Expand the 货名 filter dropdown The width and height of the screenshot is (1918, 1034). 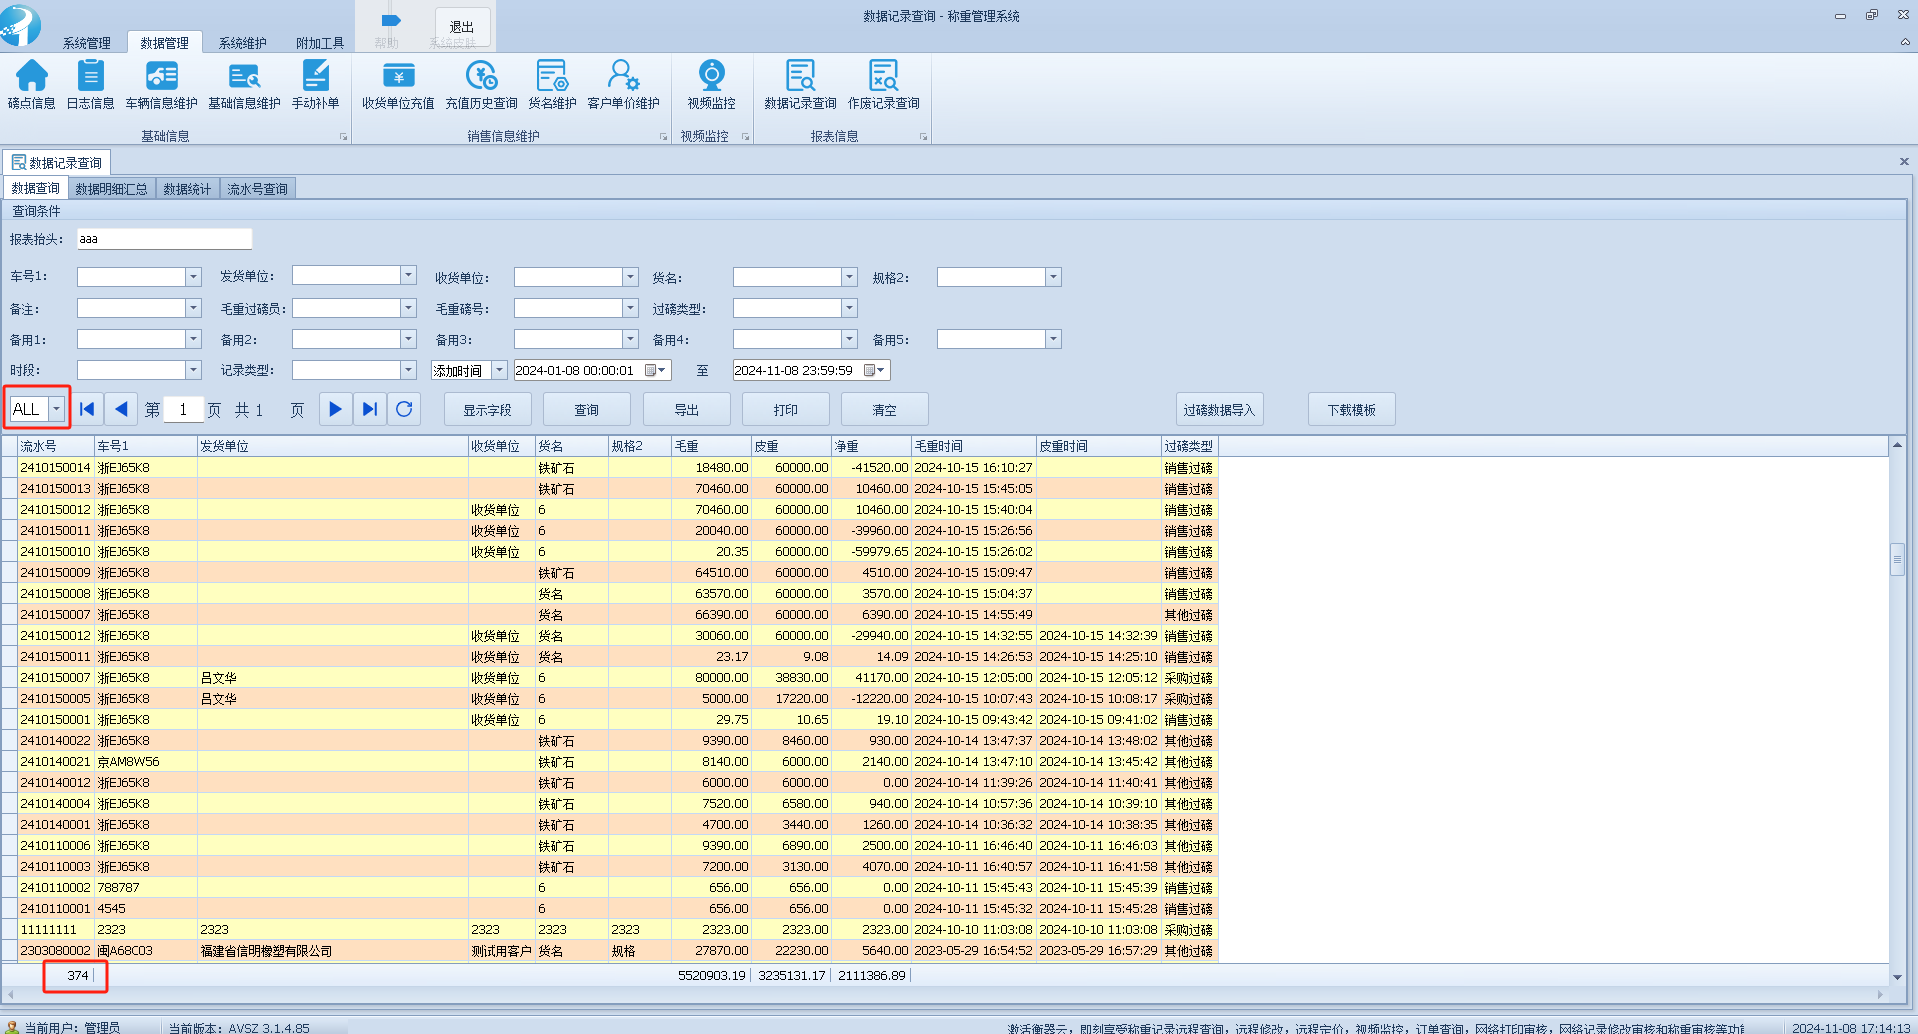click(849, 277)
